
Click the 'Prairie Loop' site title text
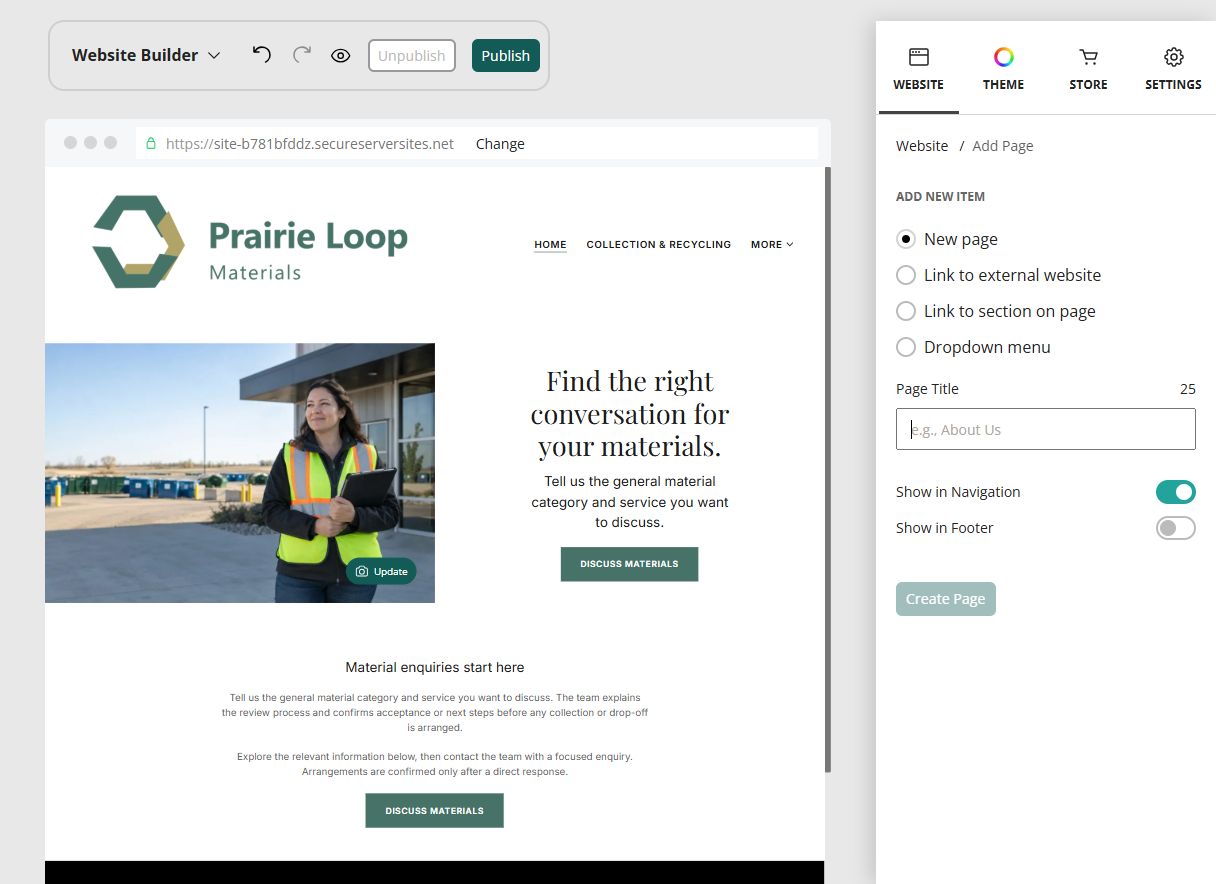coord(309,237)
